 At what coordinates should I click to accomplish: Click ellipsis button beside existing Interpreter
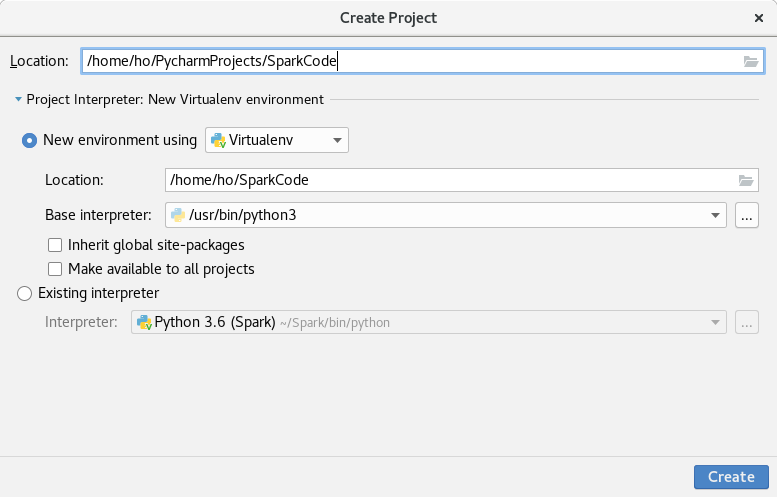tap(746, 323)
